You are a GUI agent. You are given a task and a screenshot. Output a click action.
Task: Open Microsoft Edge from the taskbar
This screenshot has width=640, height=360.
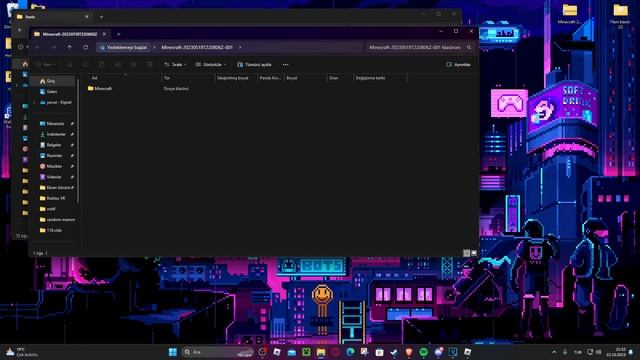click(x=350, y=352)
